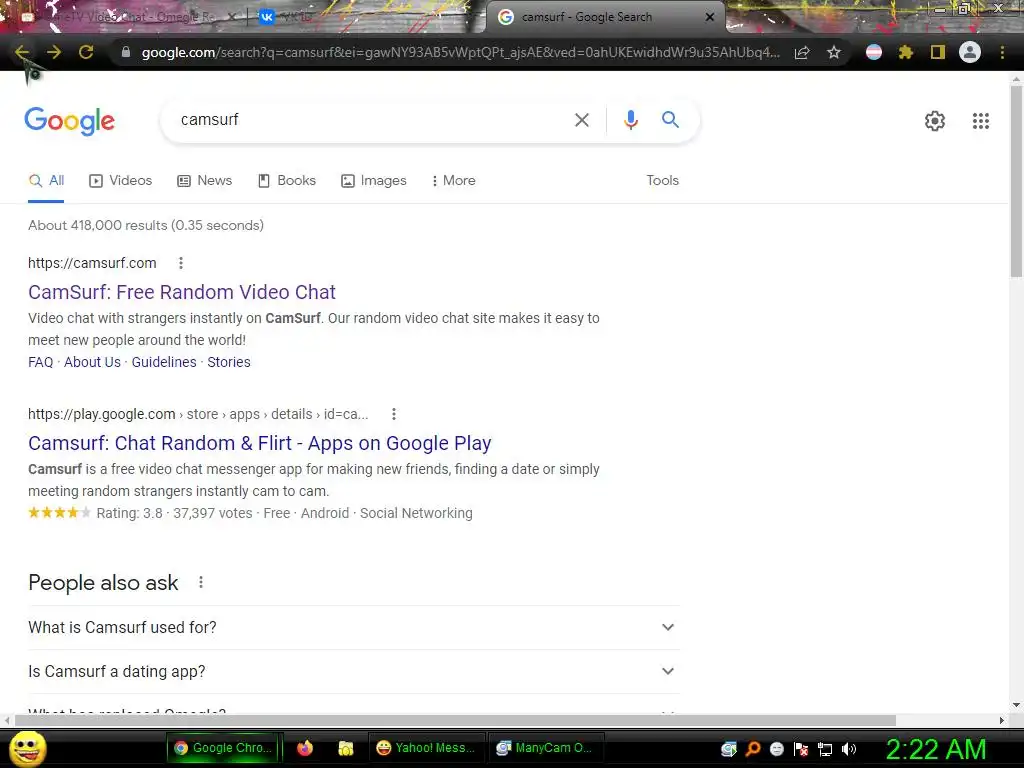The width and height of the screenshot is (1024, 768).
Task: Go back with the browser back arrow
Action: coord(22,52)
